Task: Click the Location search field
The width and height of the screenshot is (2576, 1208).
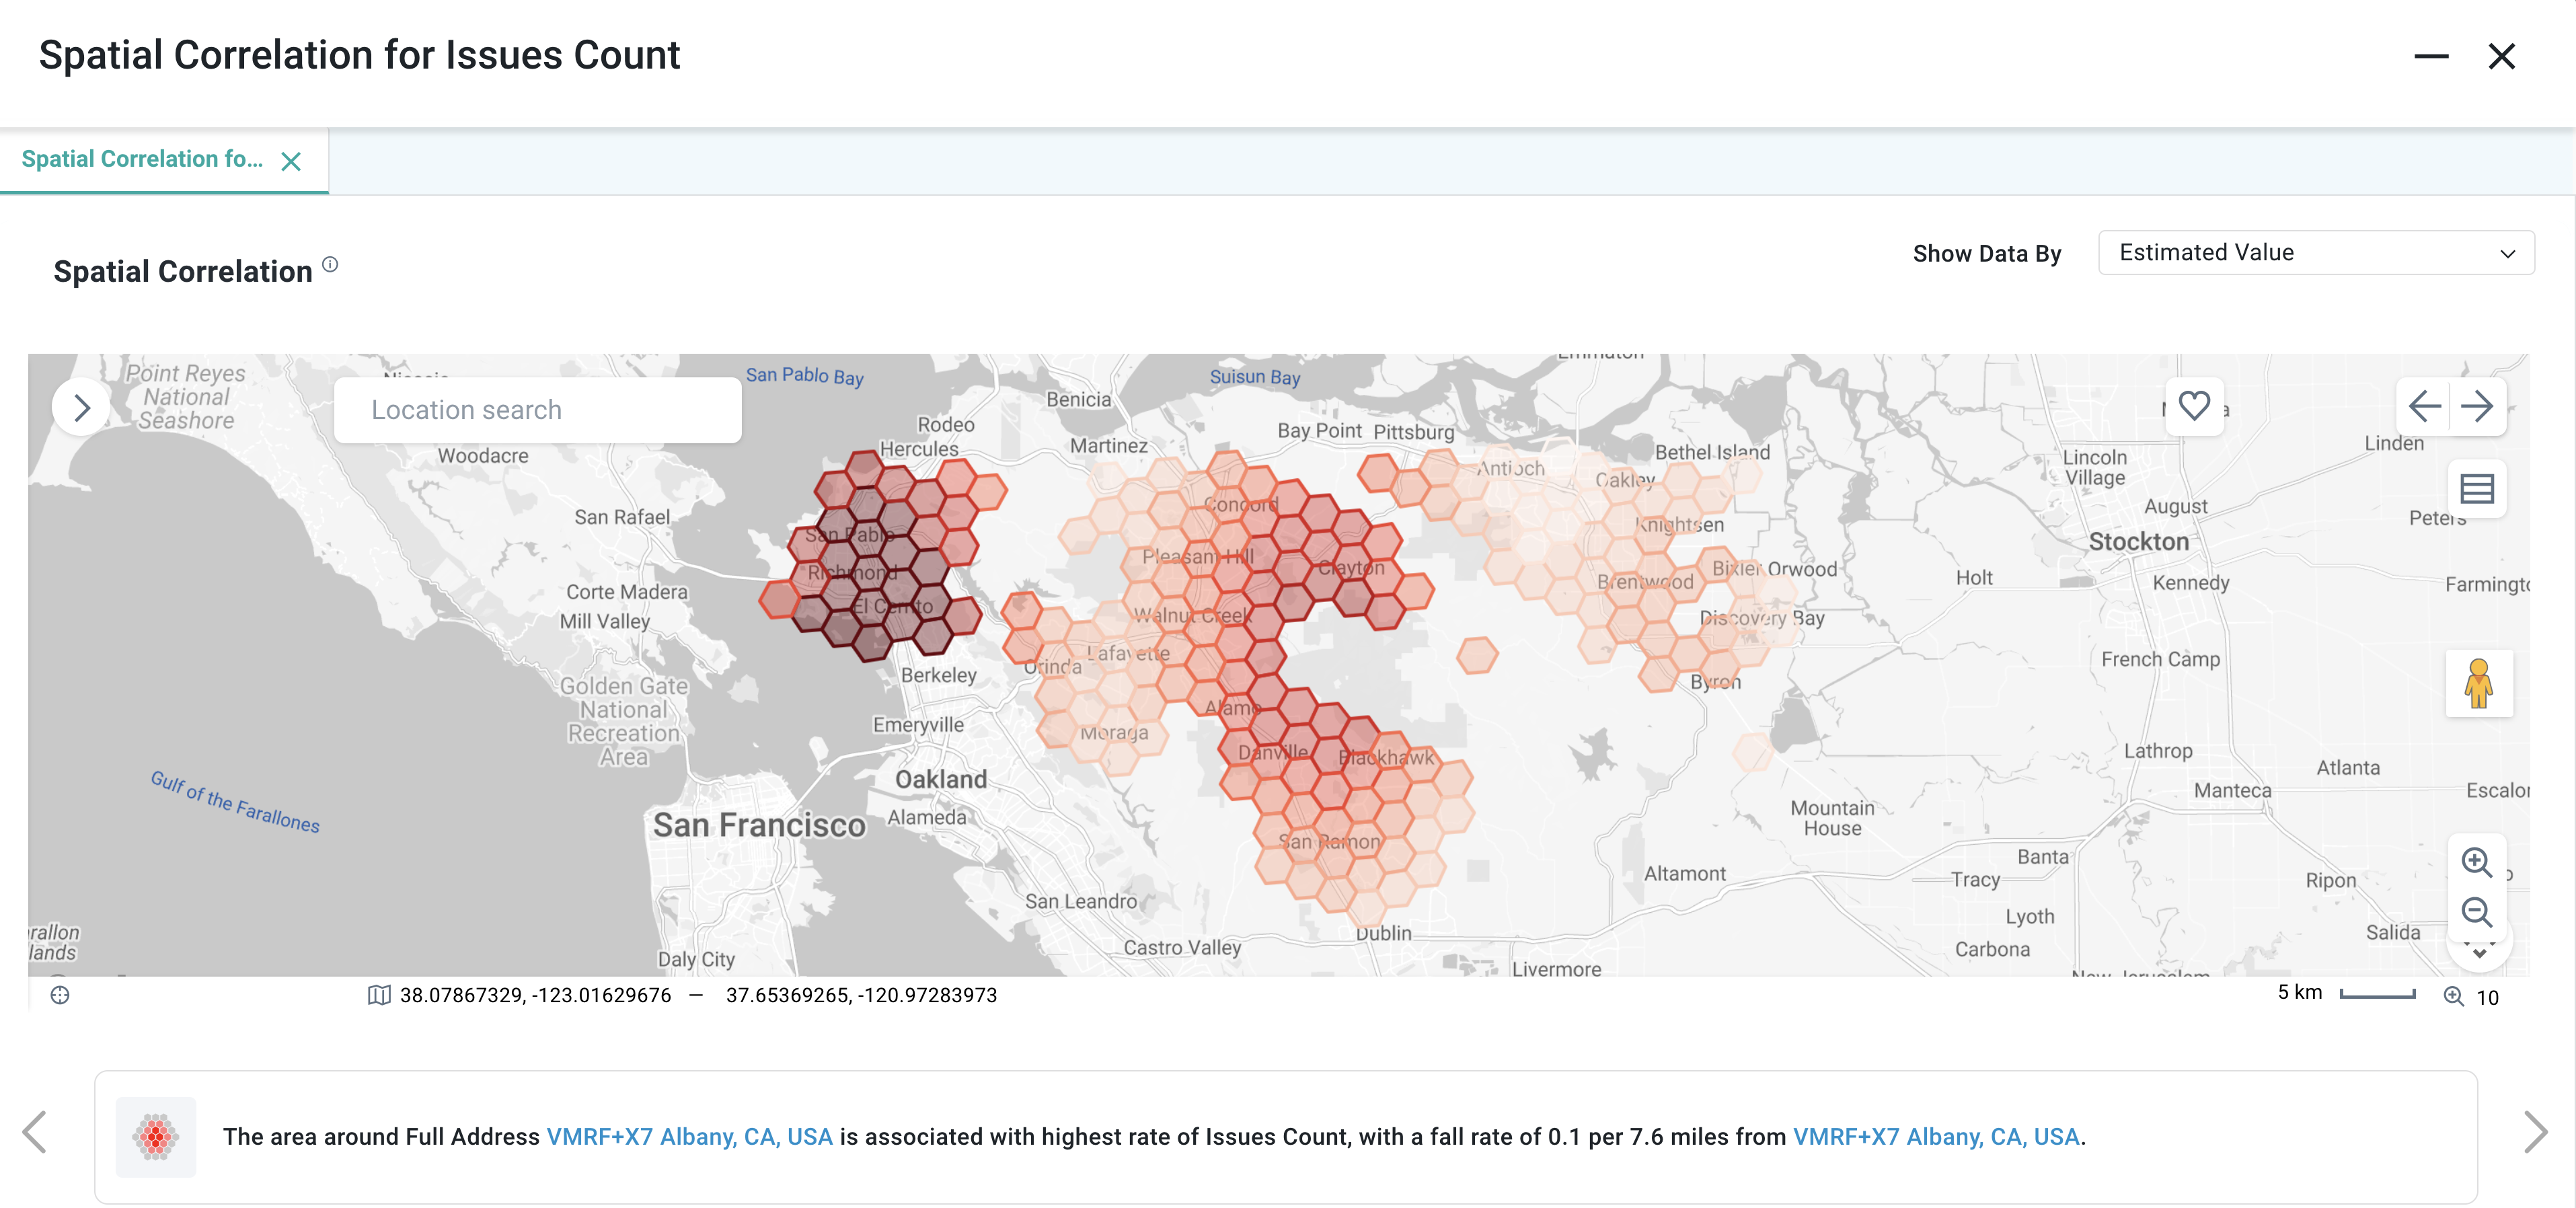Action: 537,410
